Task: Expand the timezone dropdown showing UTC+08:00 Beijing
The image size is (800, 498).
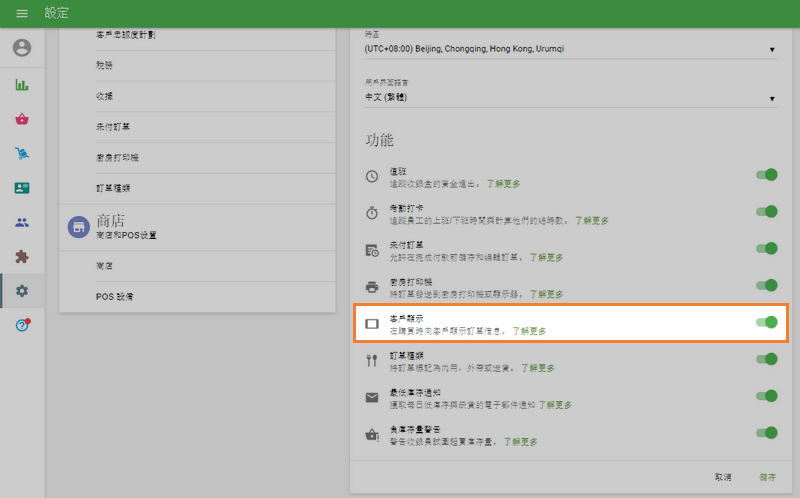Action: (x=570, y=49)
